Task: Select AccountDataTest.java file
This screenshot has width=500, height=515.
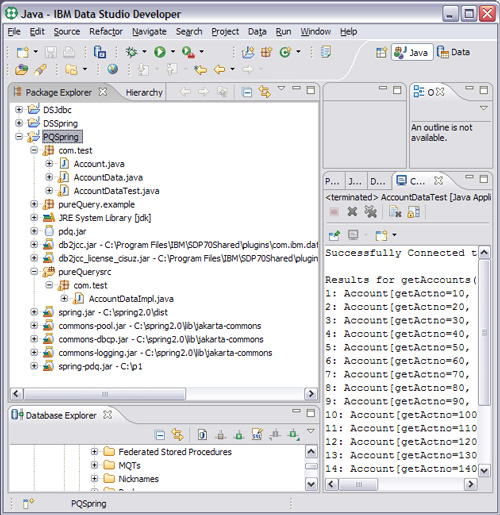Action: [x=116, y=191]
